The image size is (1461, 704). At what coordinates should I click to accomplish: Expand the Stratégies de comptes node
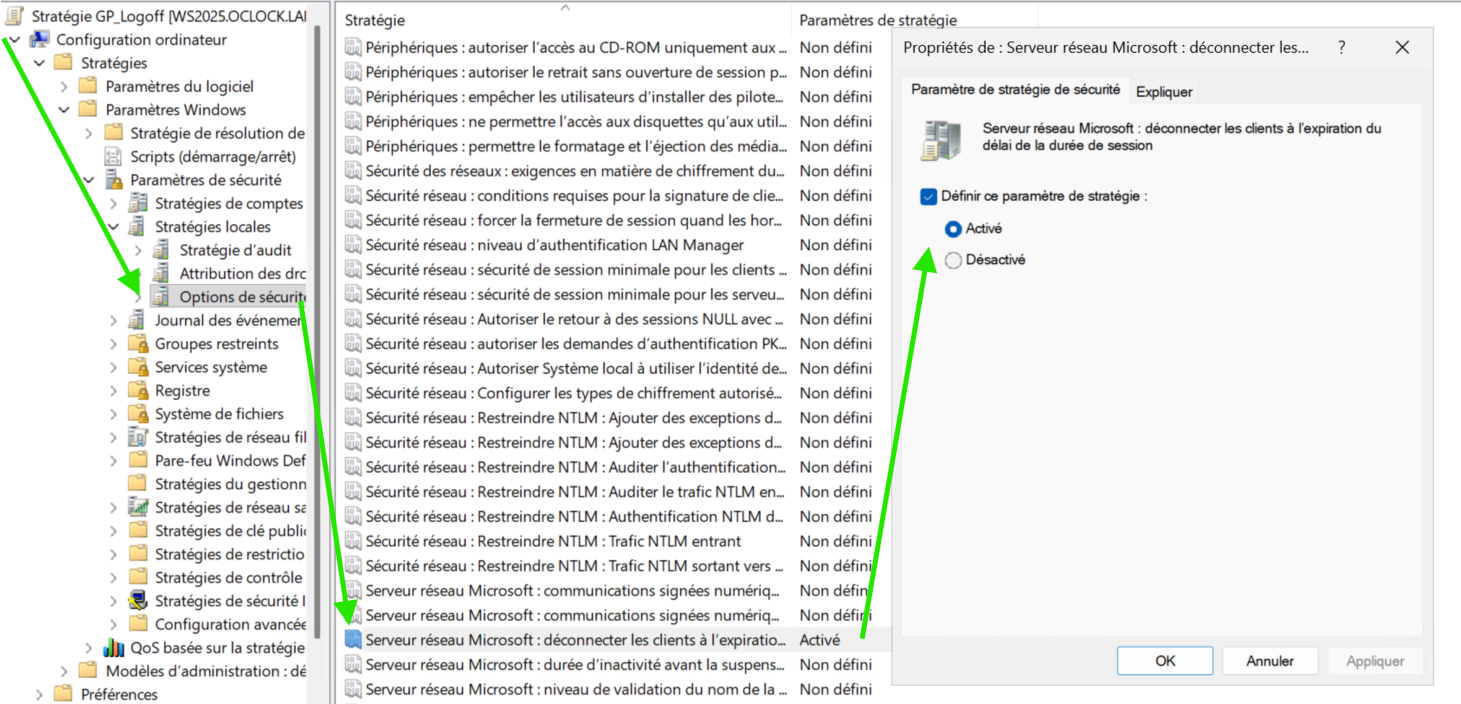pyautogui.click(x=113, y=204)
